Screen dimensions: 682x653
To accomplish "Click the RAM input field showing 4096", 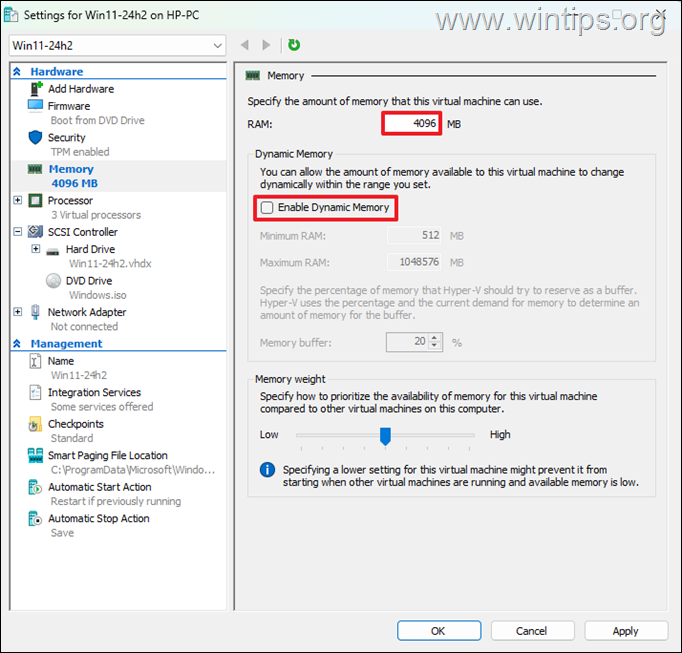I will (411, 124).
